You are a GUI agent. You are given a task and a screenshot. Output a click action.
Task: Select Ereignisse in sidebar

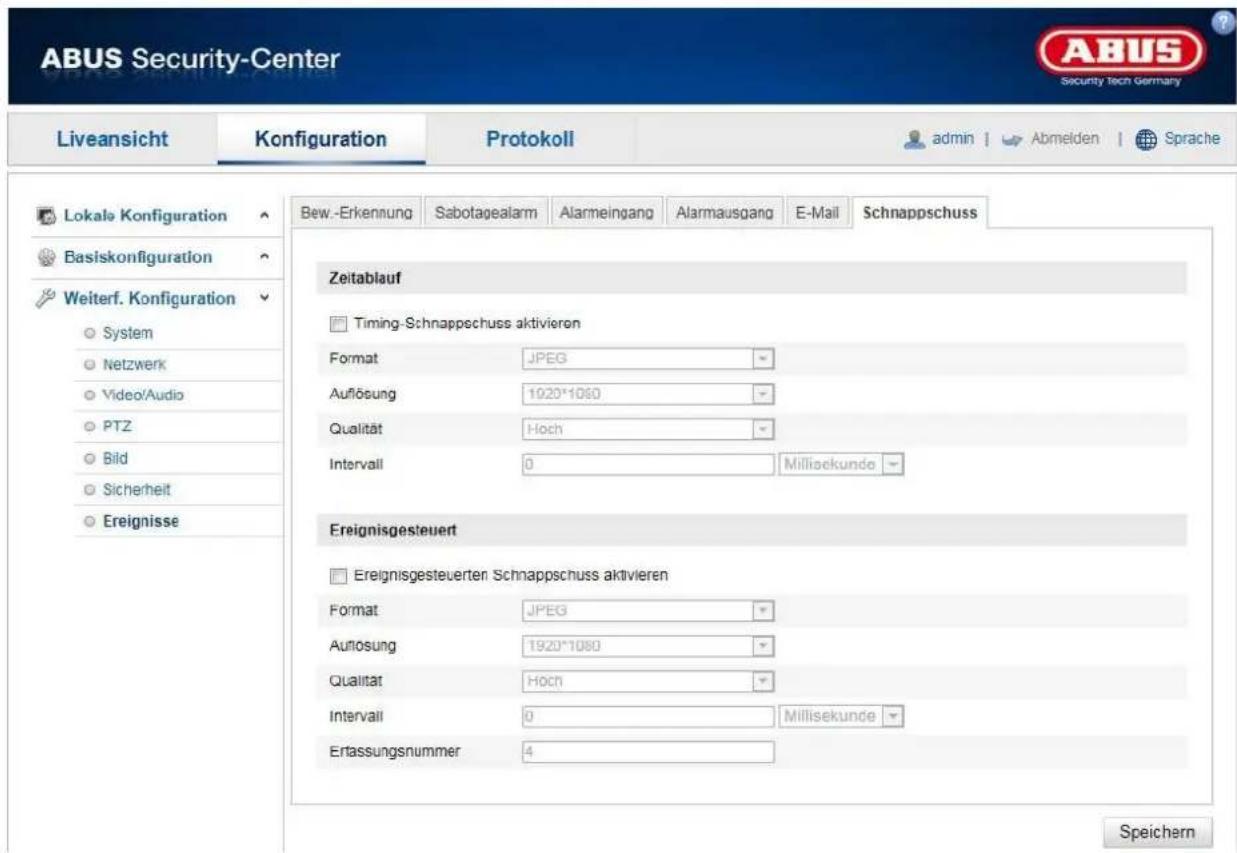(x=139, y=521)
